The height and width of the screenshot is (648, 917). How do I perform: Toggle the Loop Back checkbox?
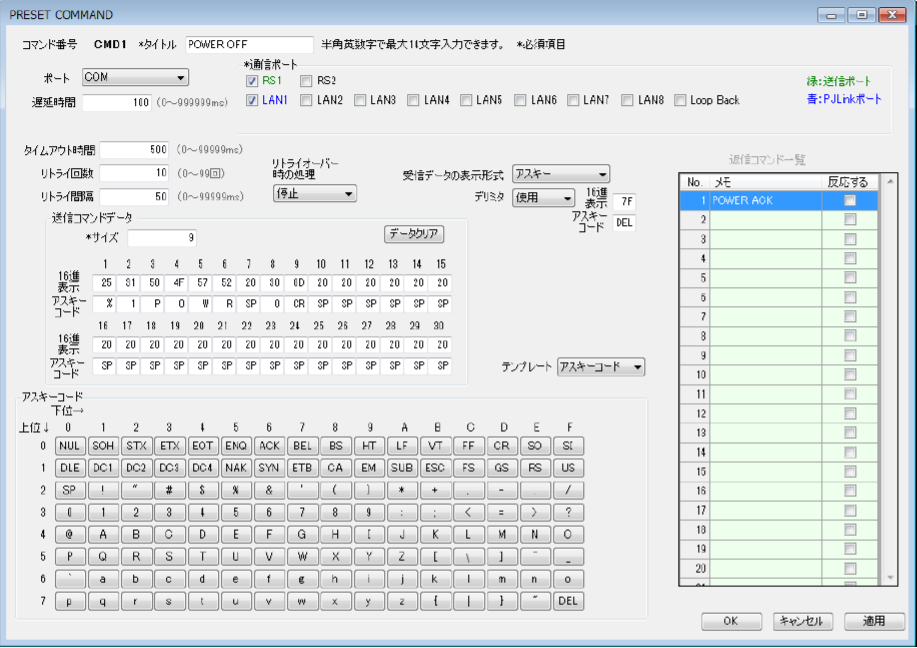click(x=680, y=100)
